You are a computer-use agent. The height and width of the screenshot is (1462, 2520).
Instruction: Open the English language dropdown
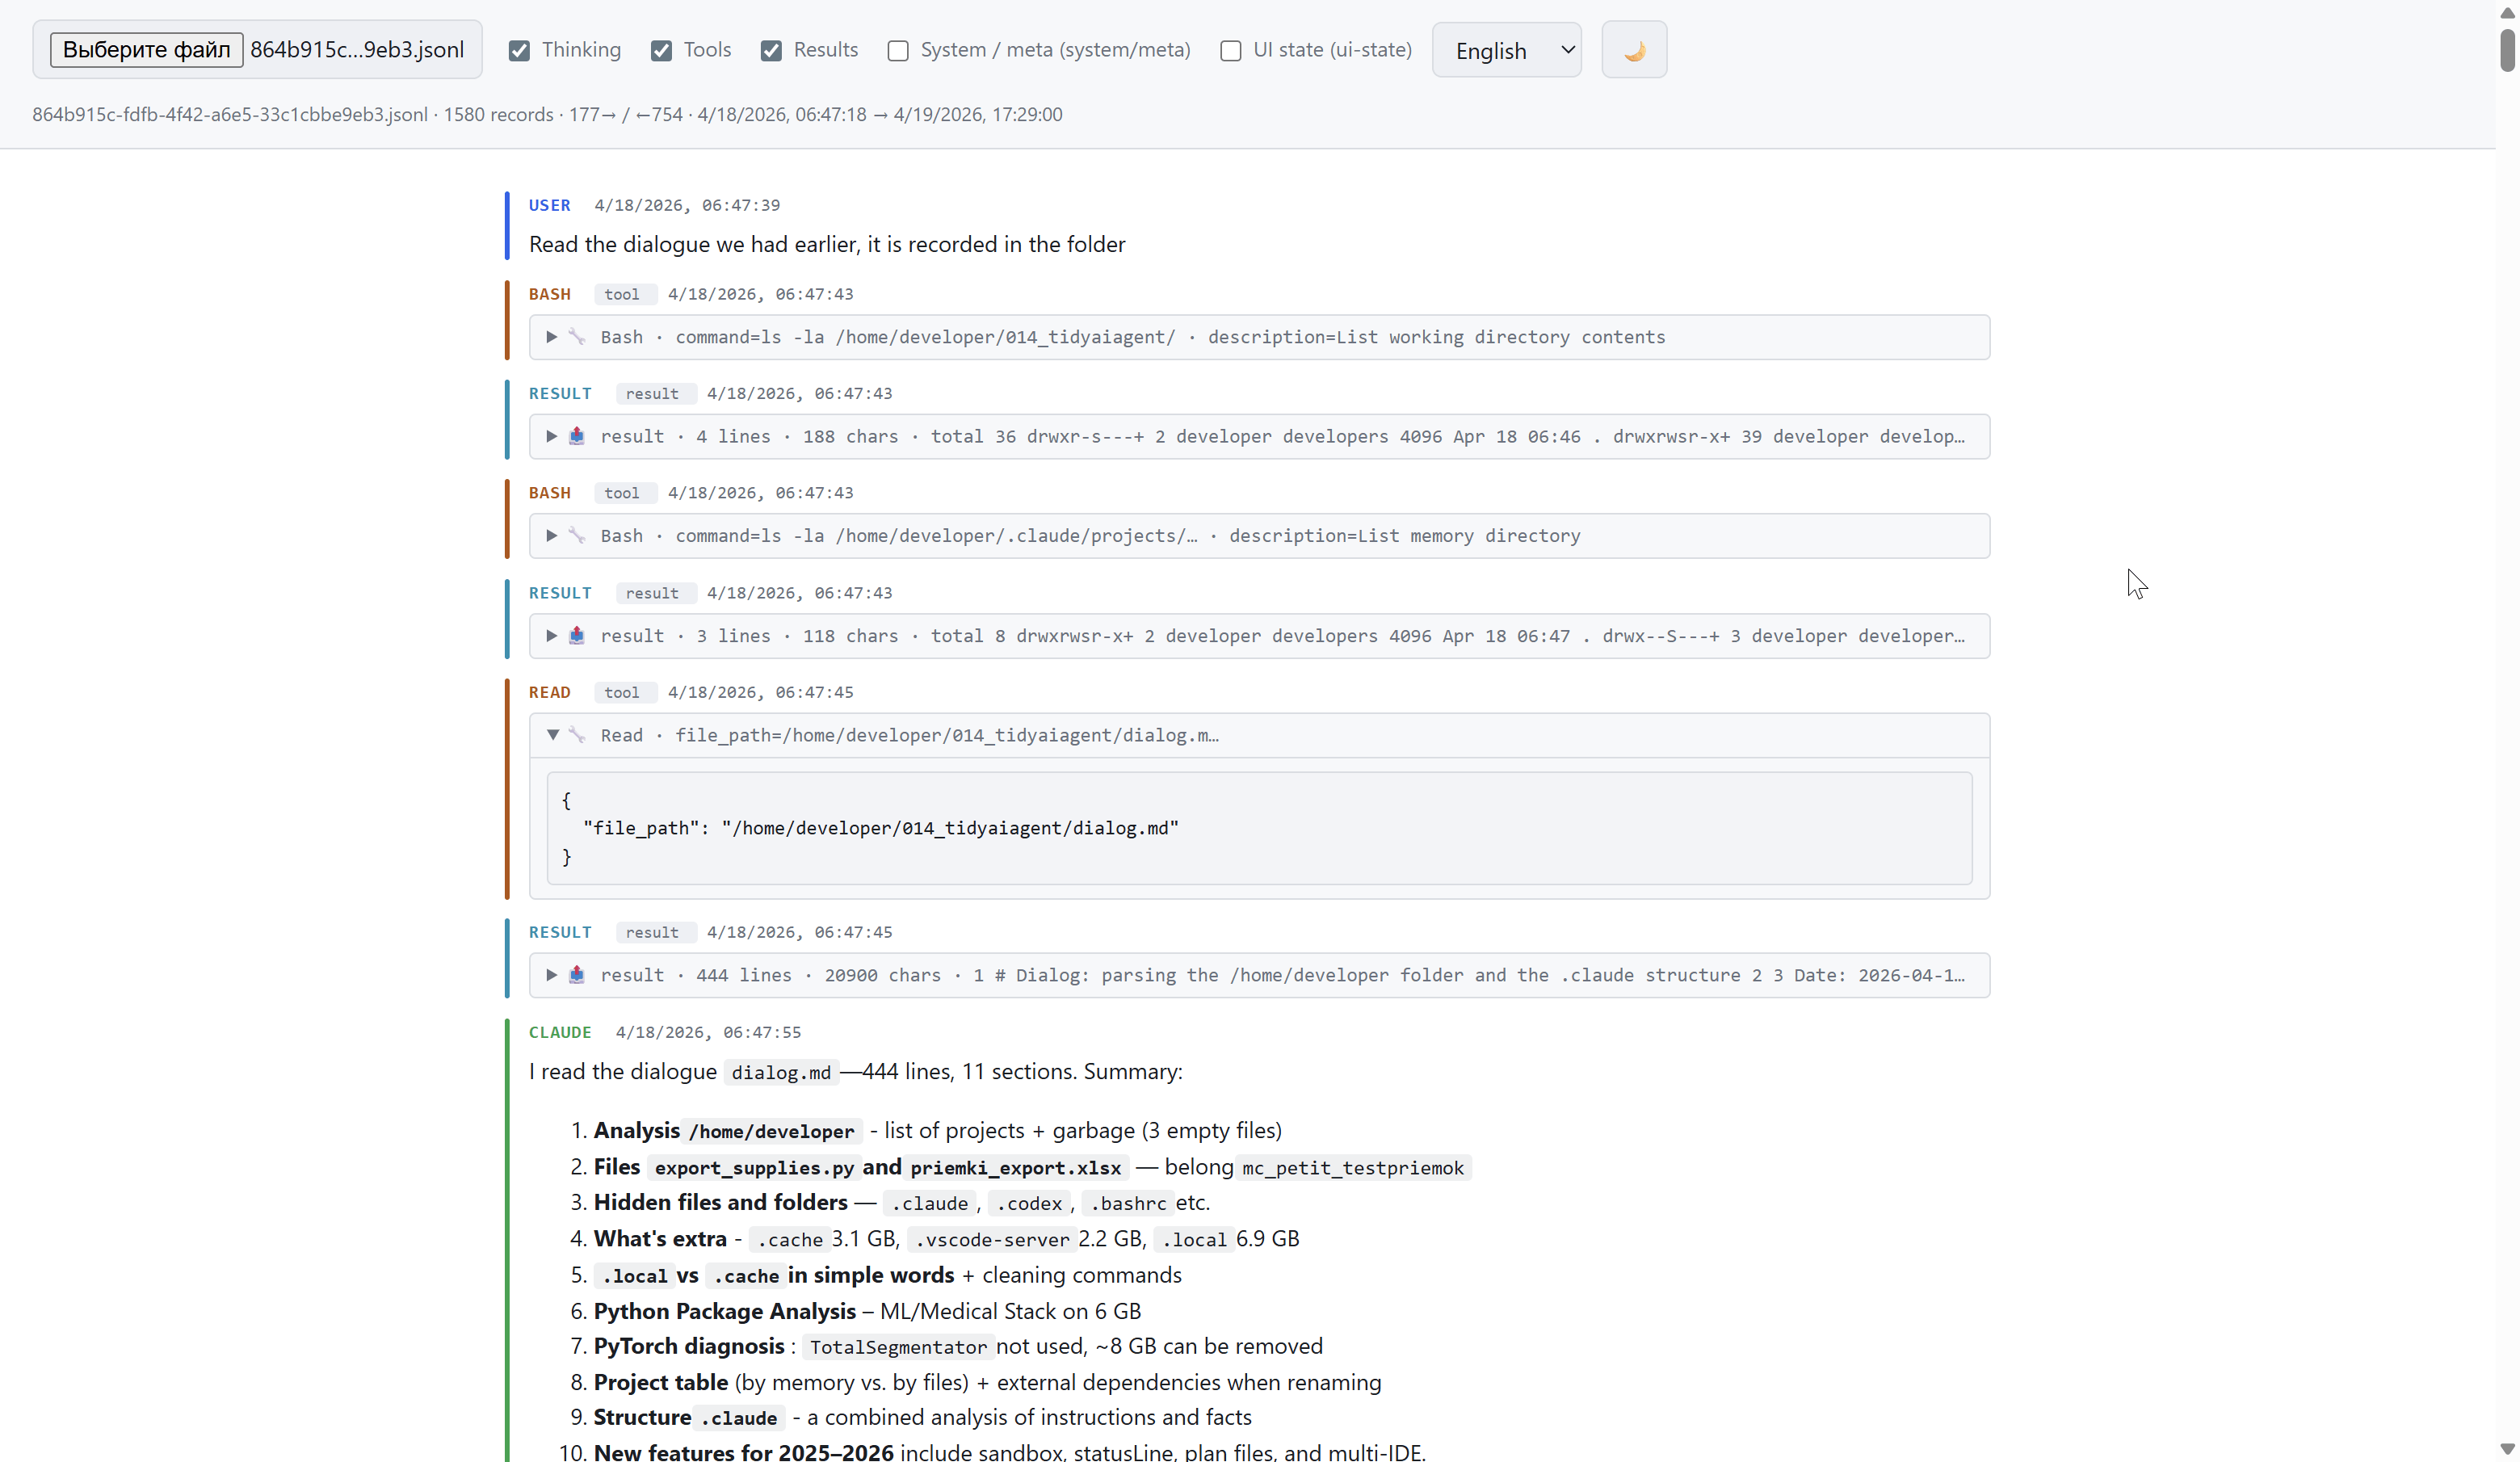pos(1506,49)
